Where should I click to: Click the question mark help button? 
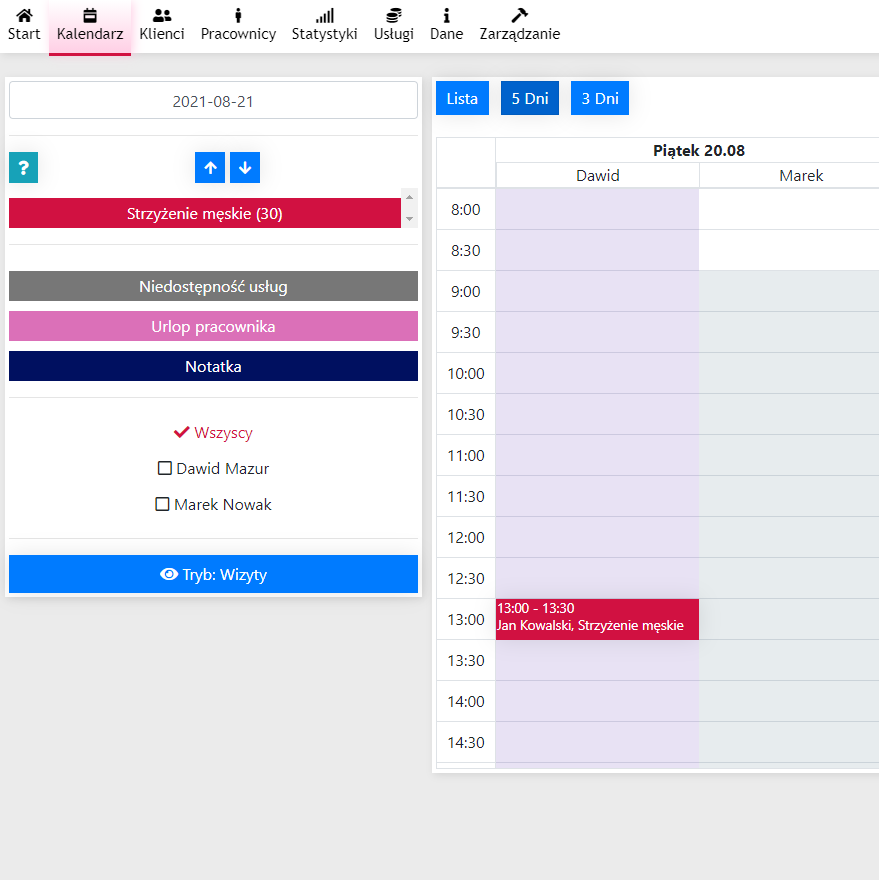click(23, 168)
